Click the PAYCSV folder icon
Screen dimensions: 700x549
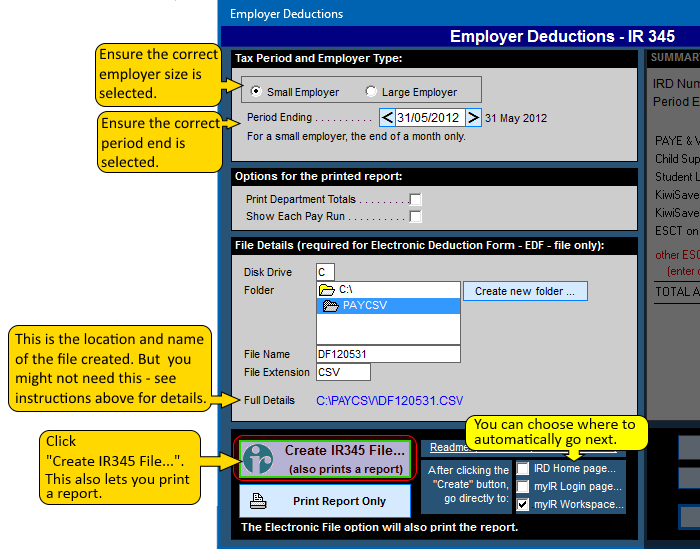[x=331, y=306]
